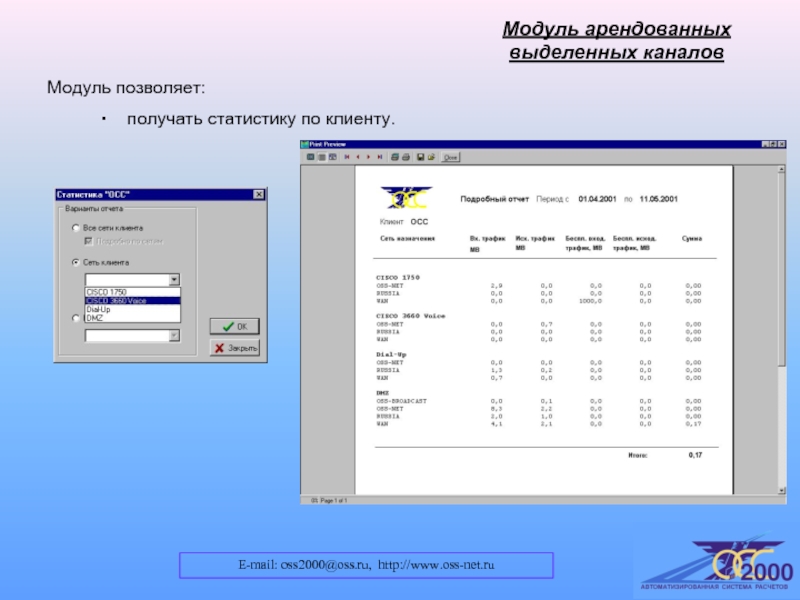
Task: Click the start date 01.04.2001 in report
Action: point(597,199)
